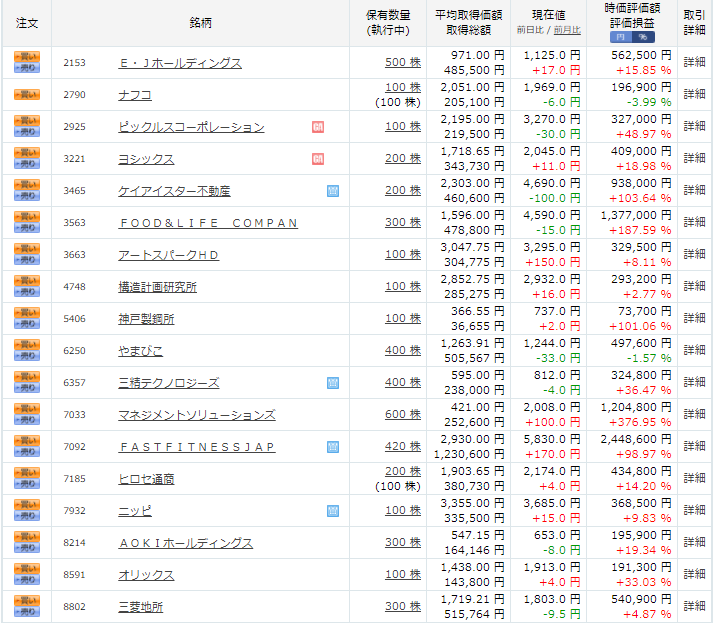Open 詳細 for the 2153 E・Jホールディングス row

pyautogui.click(x=694, y=62)
